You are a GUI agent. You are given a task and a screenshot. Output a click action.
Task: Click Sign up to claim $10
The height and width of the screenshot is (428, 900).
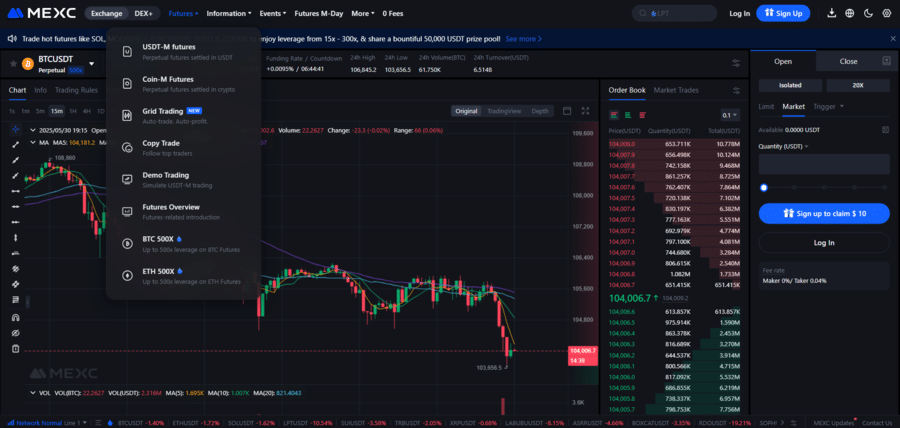[824, 213]
